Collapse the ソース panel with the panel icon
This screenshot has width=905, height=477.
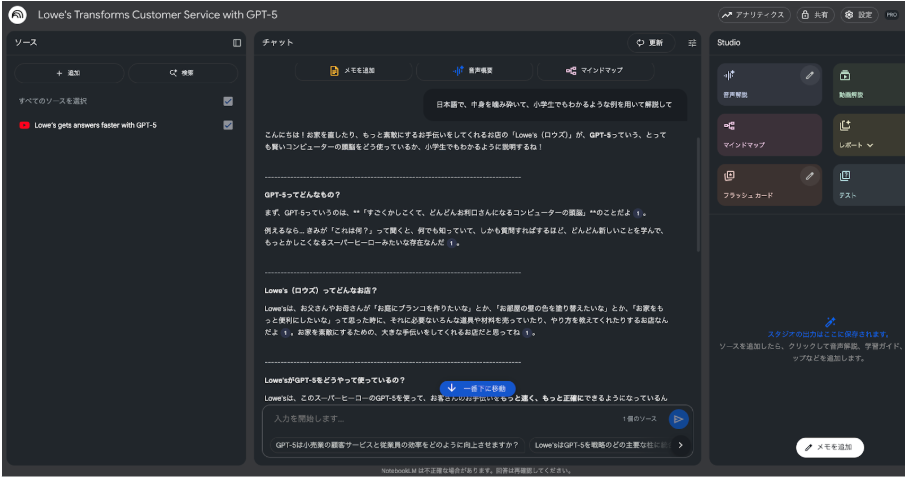237,43
